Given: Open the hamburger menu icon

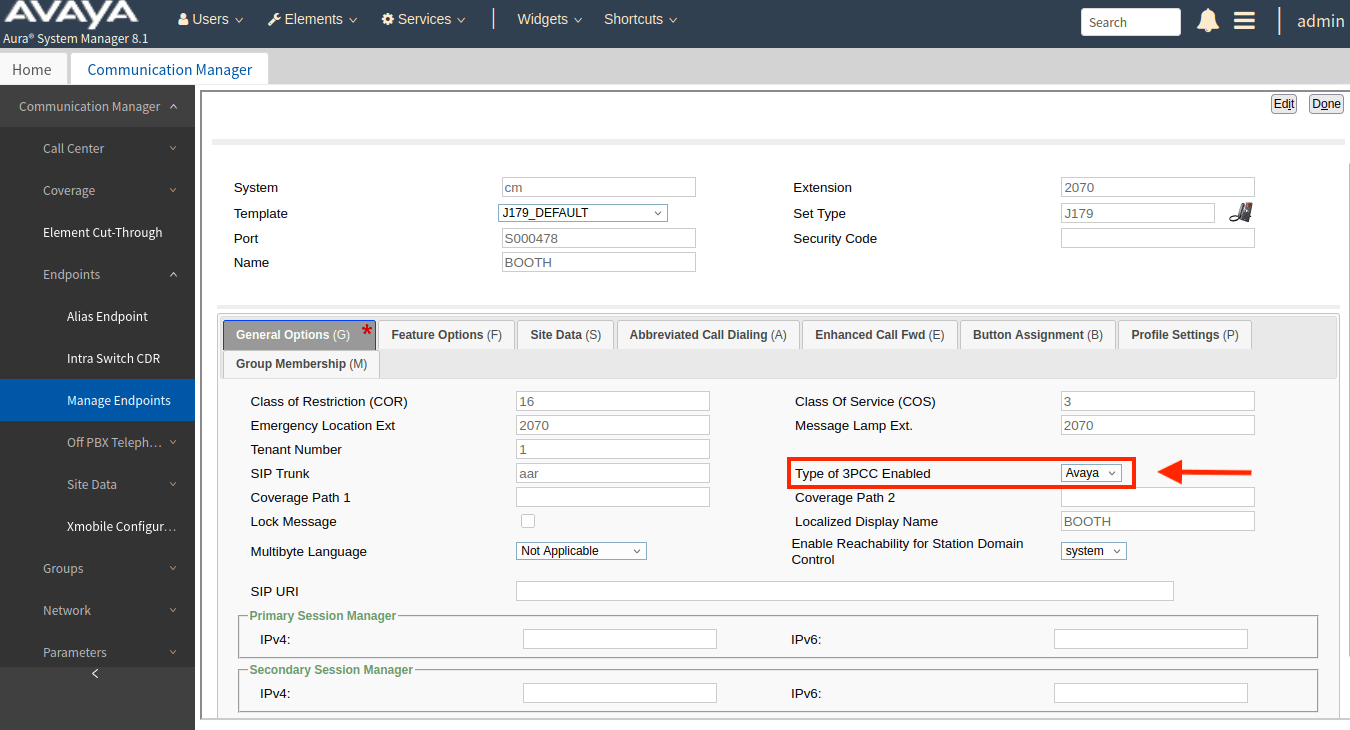Looking at the screenshot, I should [x=1244, y=21].
